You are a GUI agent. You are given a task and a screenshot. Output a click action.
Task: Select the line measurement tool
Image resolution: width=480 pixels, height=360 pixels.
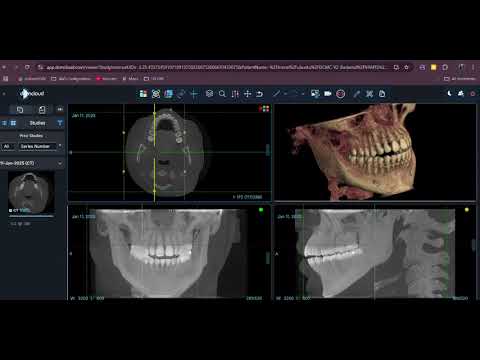click(x=276, y=94)
